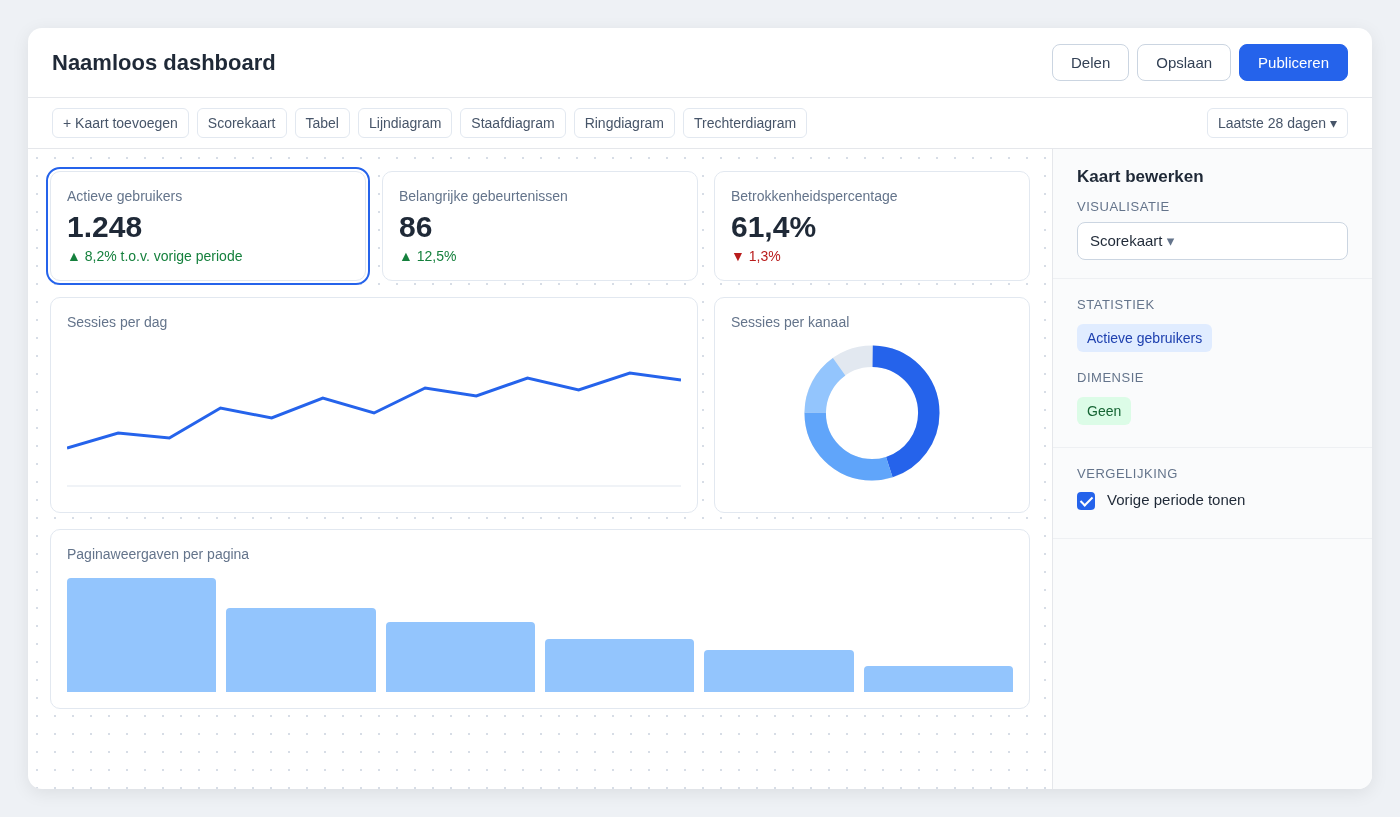Click the Opslaan button

pos(1184,62)
